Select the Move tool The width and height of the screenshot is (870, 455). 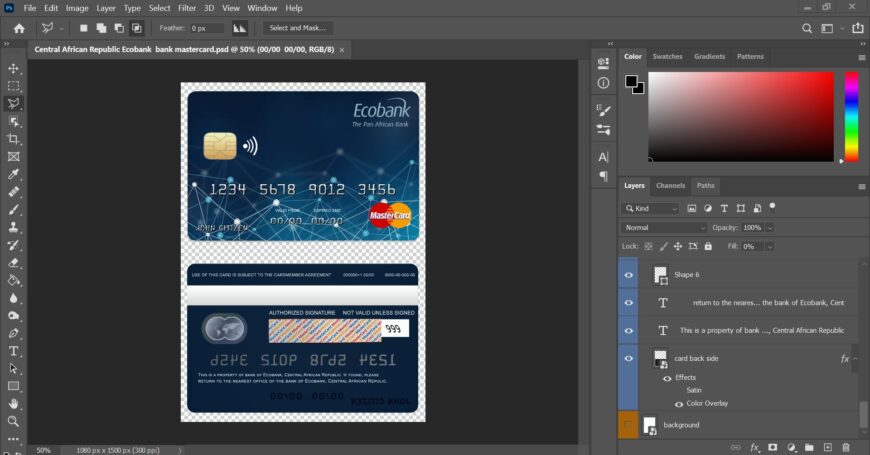[13, 68]
